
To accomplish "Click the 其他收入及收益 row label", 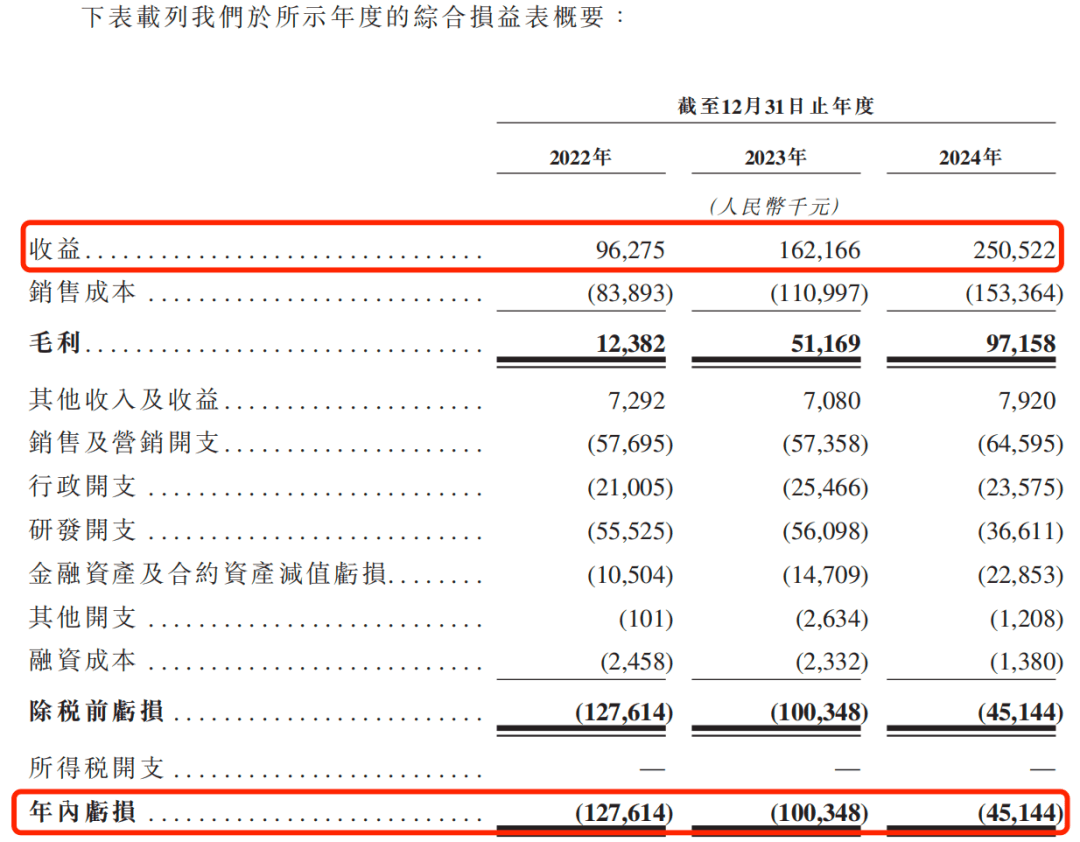I will coord(124,401).
